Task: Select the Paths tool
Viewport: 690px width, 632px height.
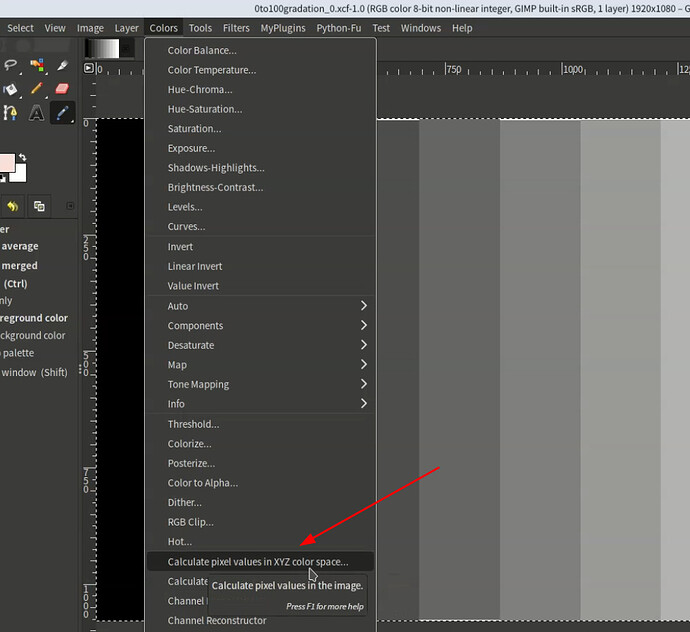Action: [x=11, y=113]
